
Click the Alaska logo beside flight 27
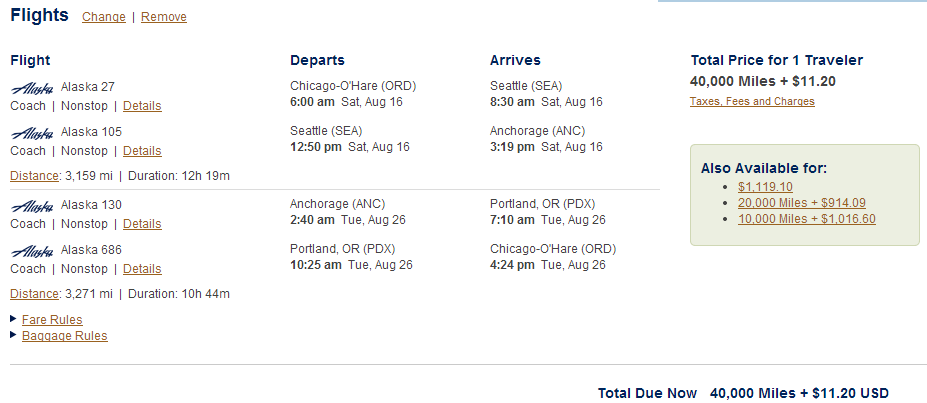pos(32,87)
